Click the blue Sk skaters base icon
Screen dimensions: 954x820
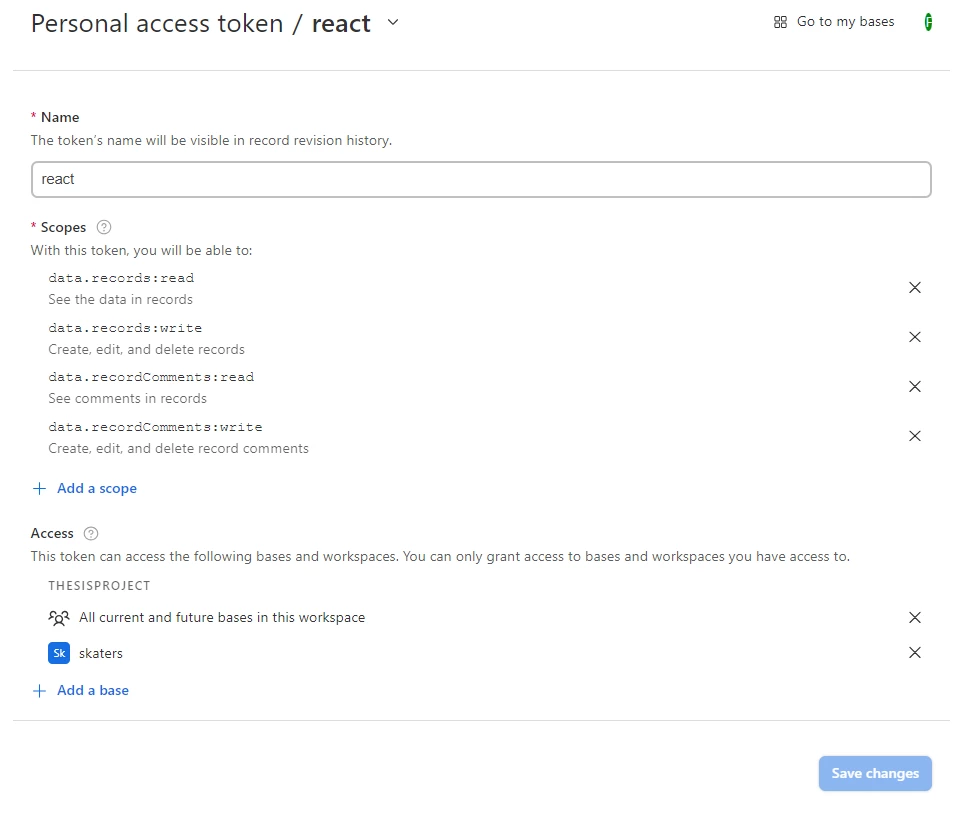coord(58,653)
